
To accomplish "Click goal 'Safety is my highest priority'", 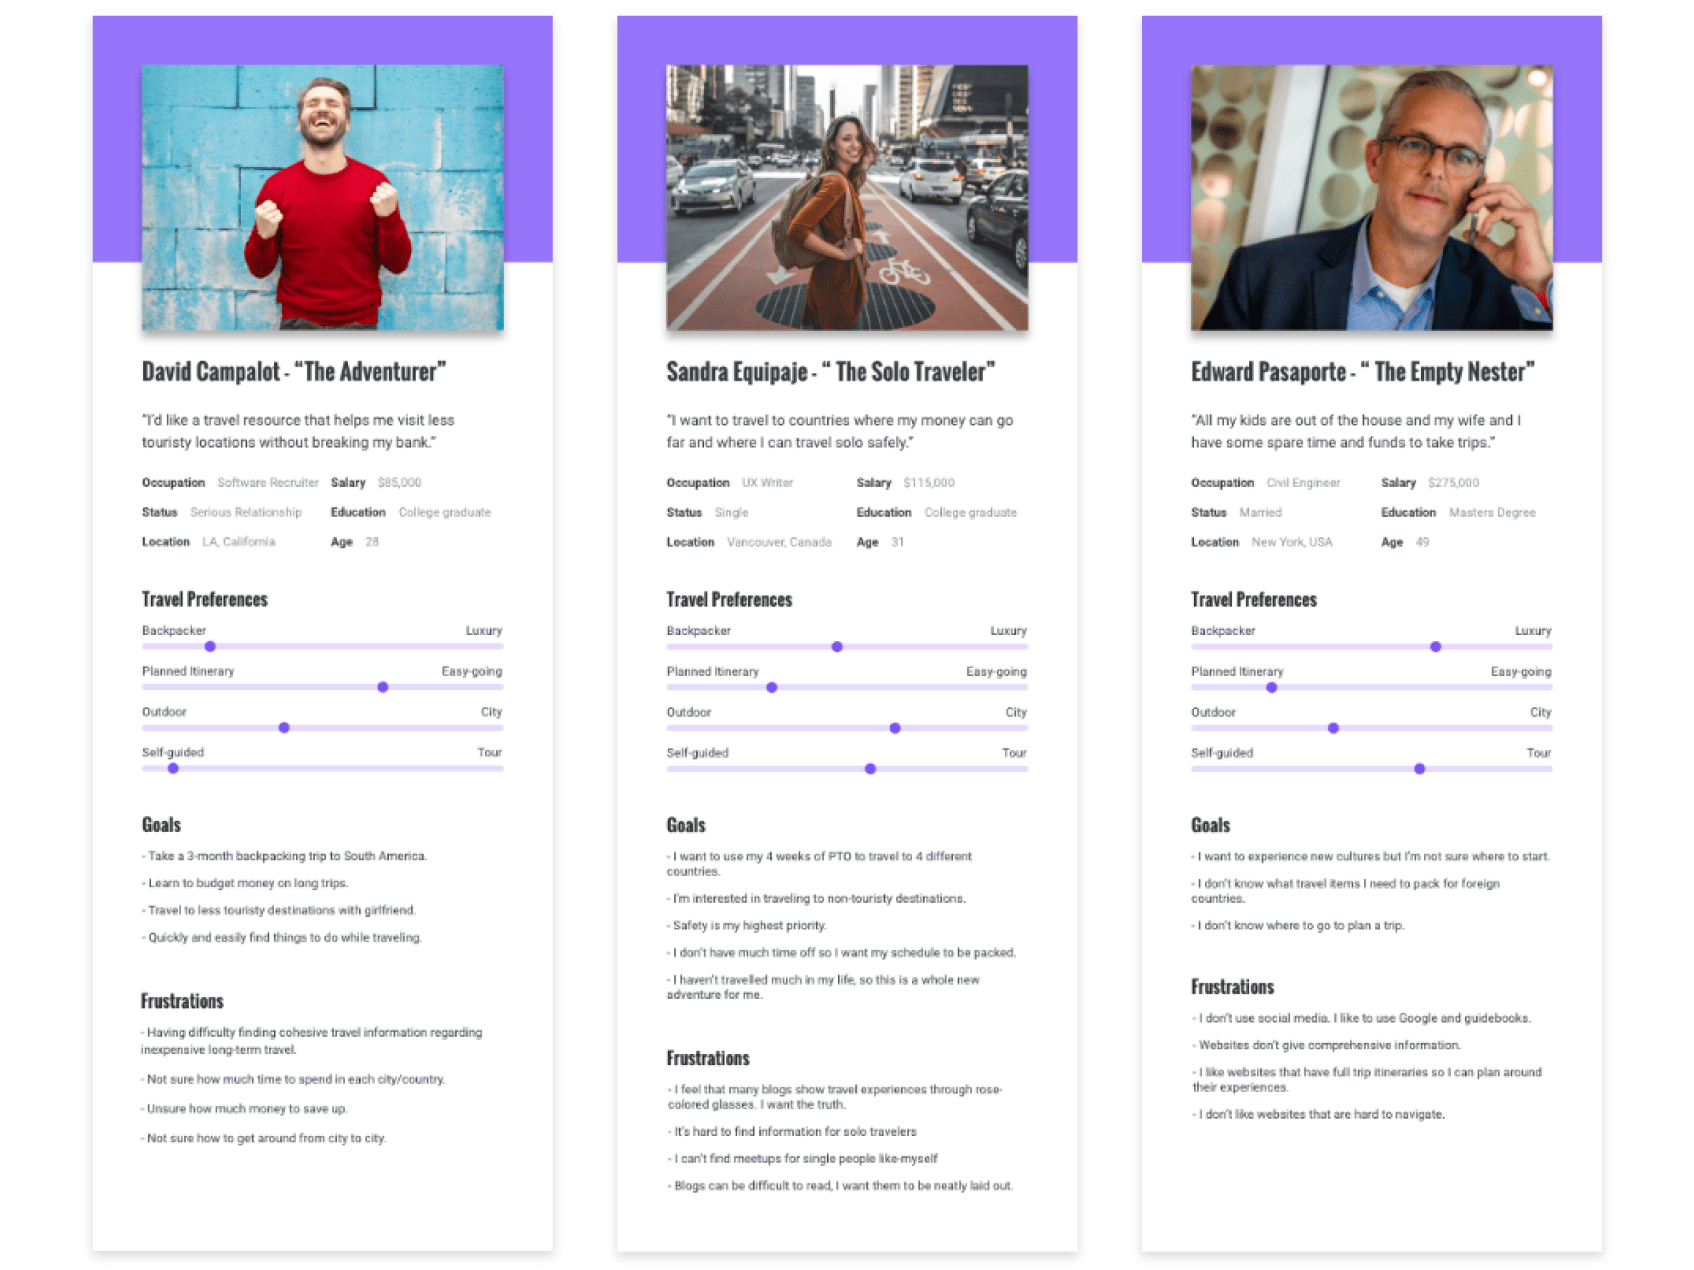I will click(x=747, y=926).
